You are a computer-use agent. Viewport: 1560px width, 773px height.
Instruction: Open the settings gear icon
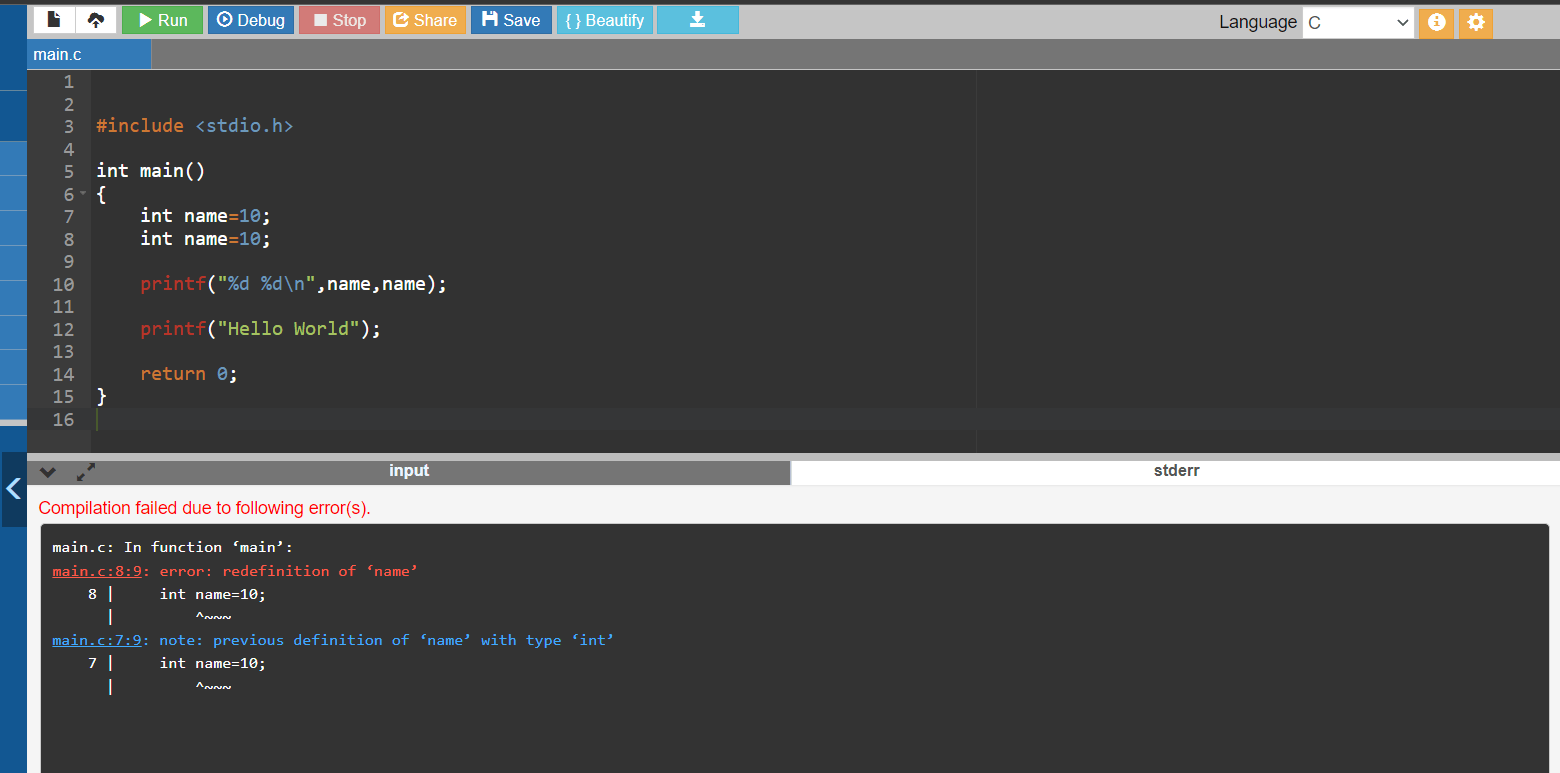pos(1475,23)
